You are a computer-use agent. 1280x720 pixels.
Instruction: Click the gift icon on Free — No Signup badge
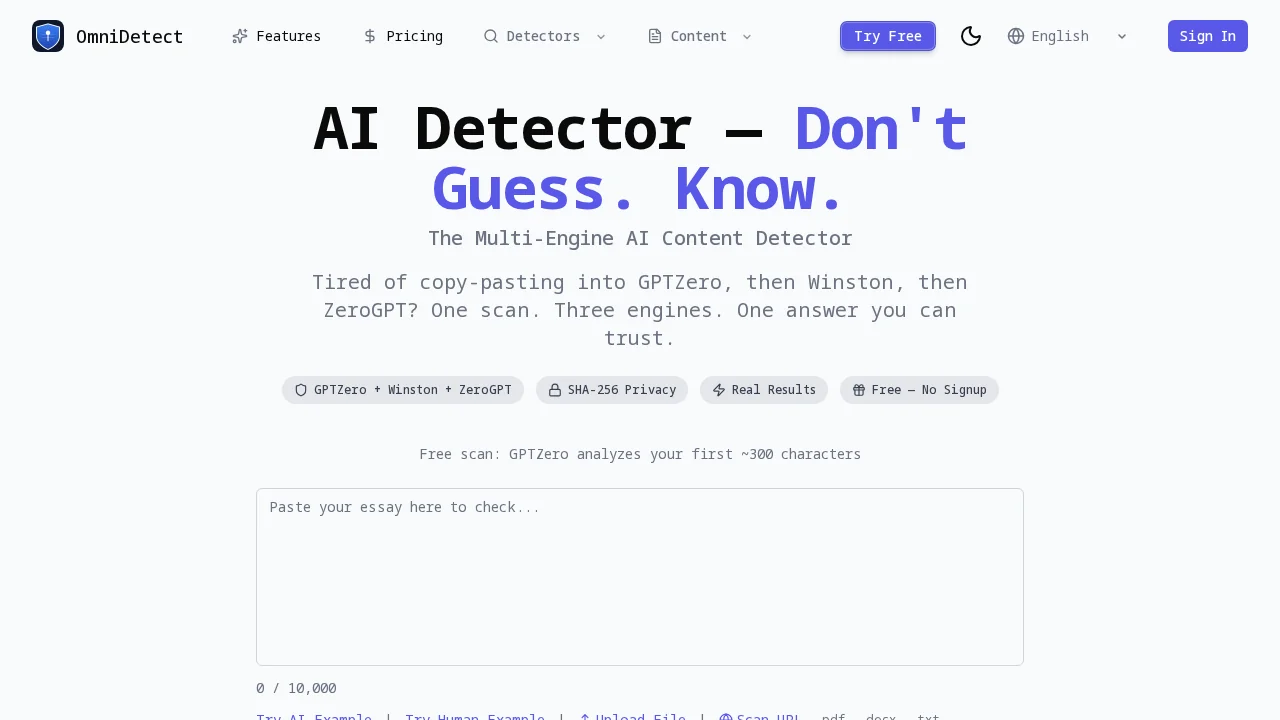point(860,390)
